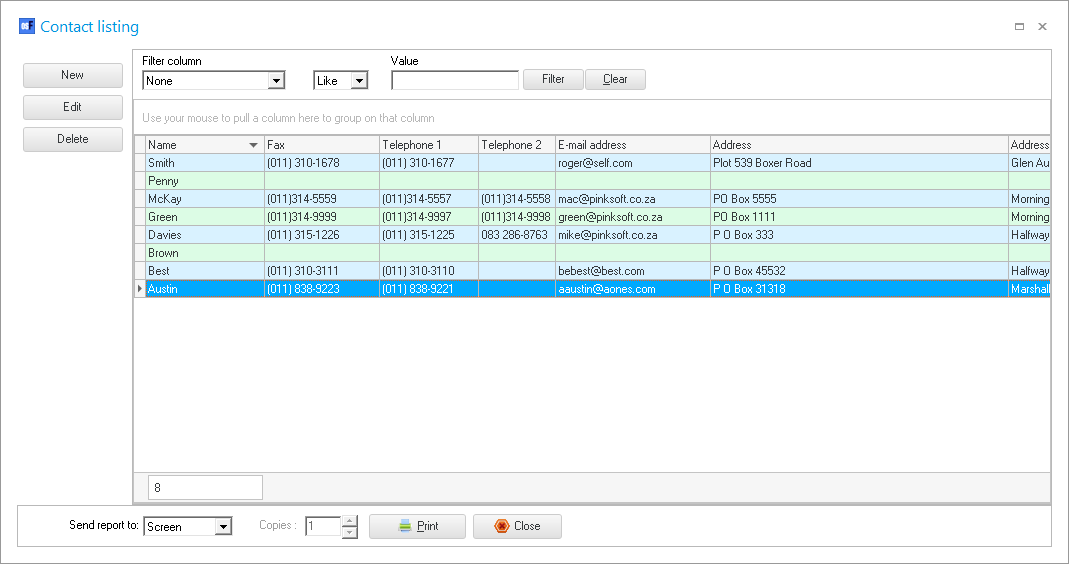1069x564 pixels.
Task: Clear the current filter
Action: point(615,79)
